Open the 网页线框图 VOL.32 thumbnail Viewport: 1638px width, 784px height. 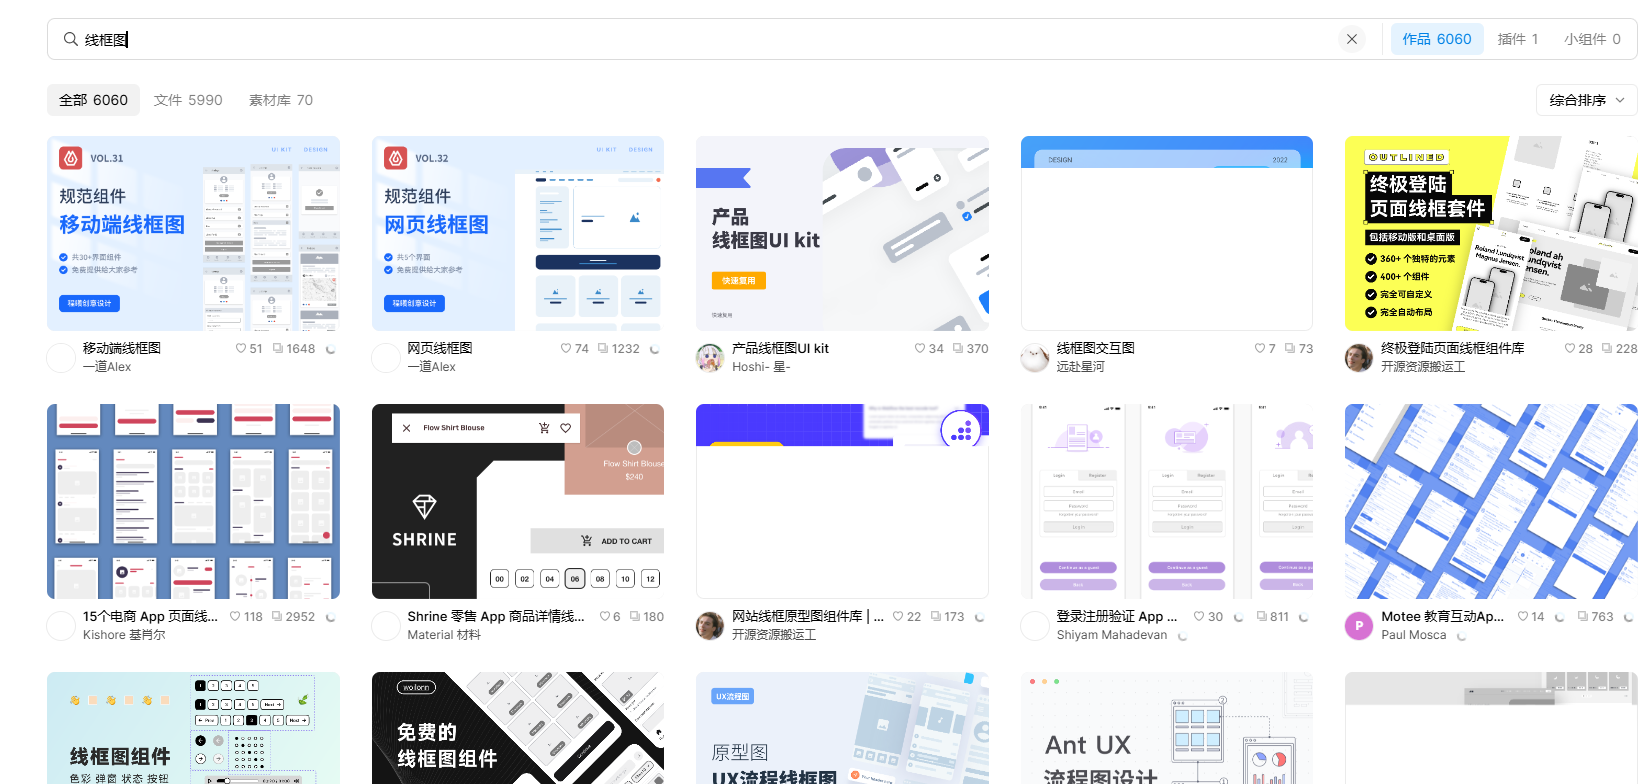518,233
